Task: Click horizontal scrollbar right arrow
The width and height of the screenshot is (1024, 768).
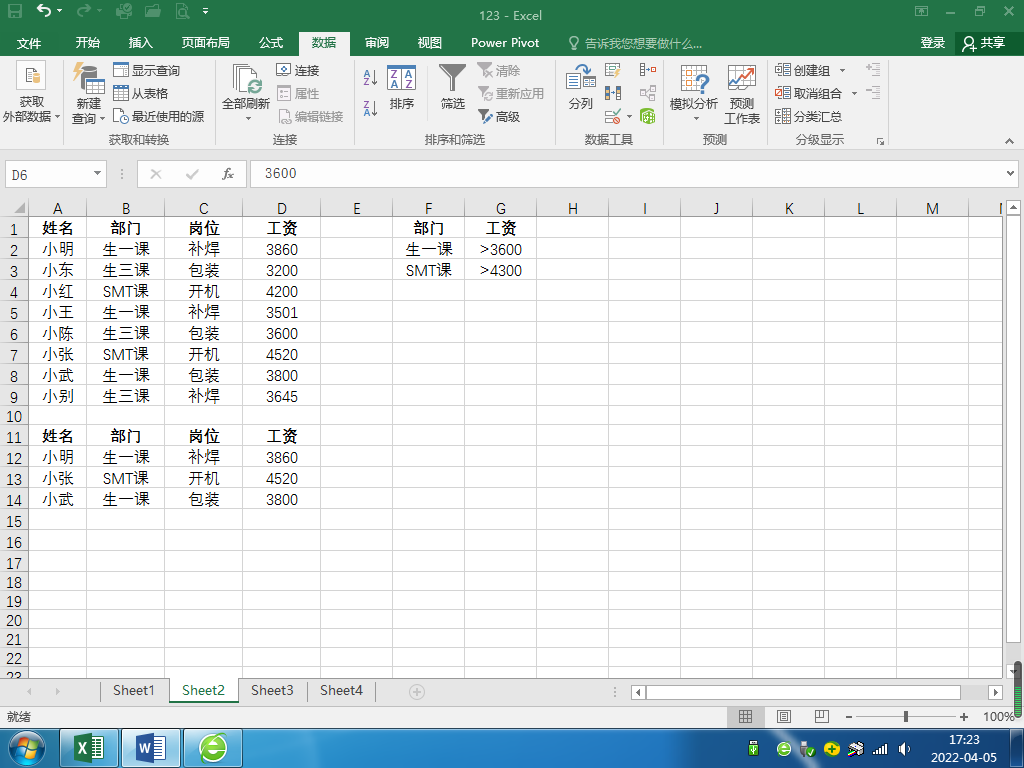Action: click(995, 692)
